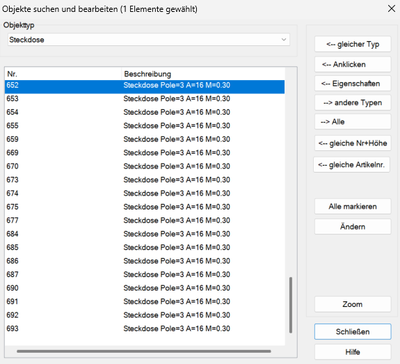Select list row number 653

pos(145,99)
